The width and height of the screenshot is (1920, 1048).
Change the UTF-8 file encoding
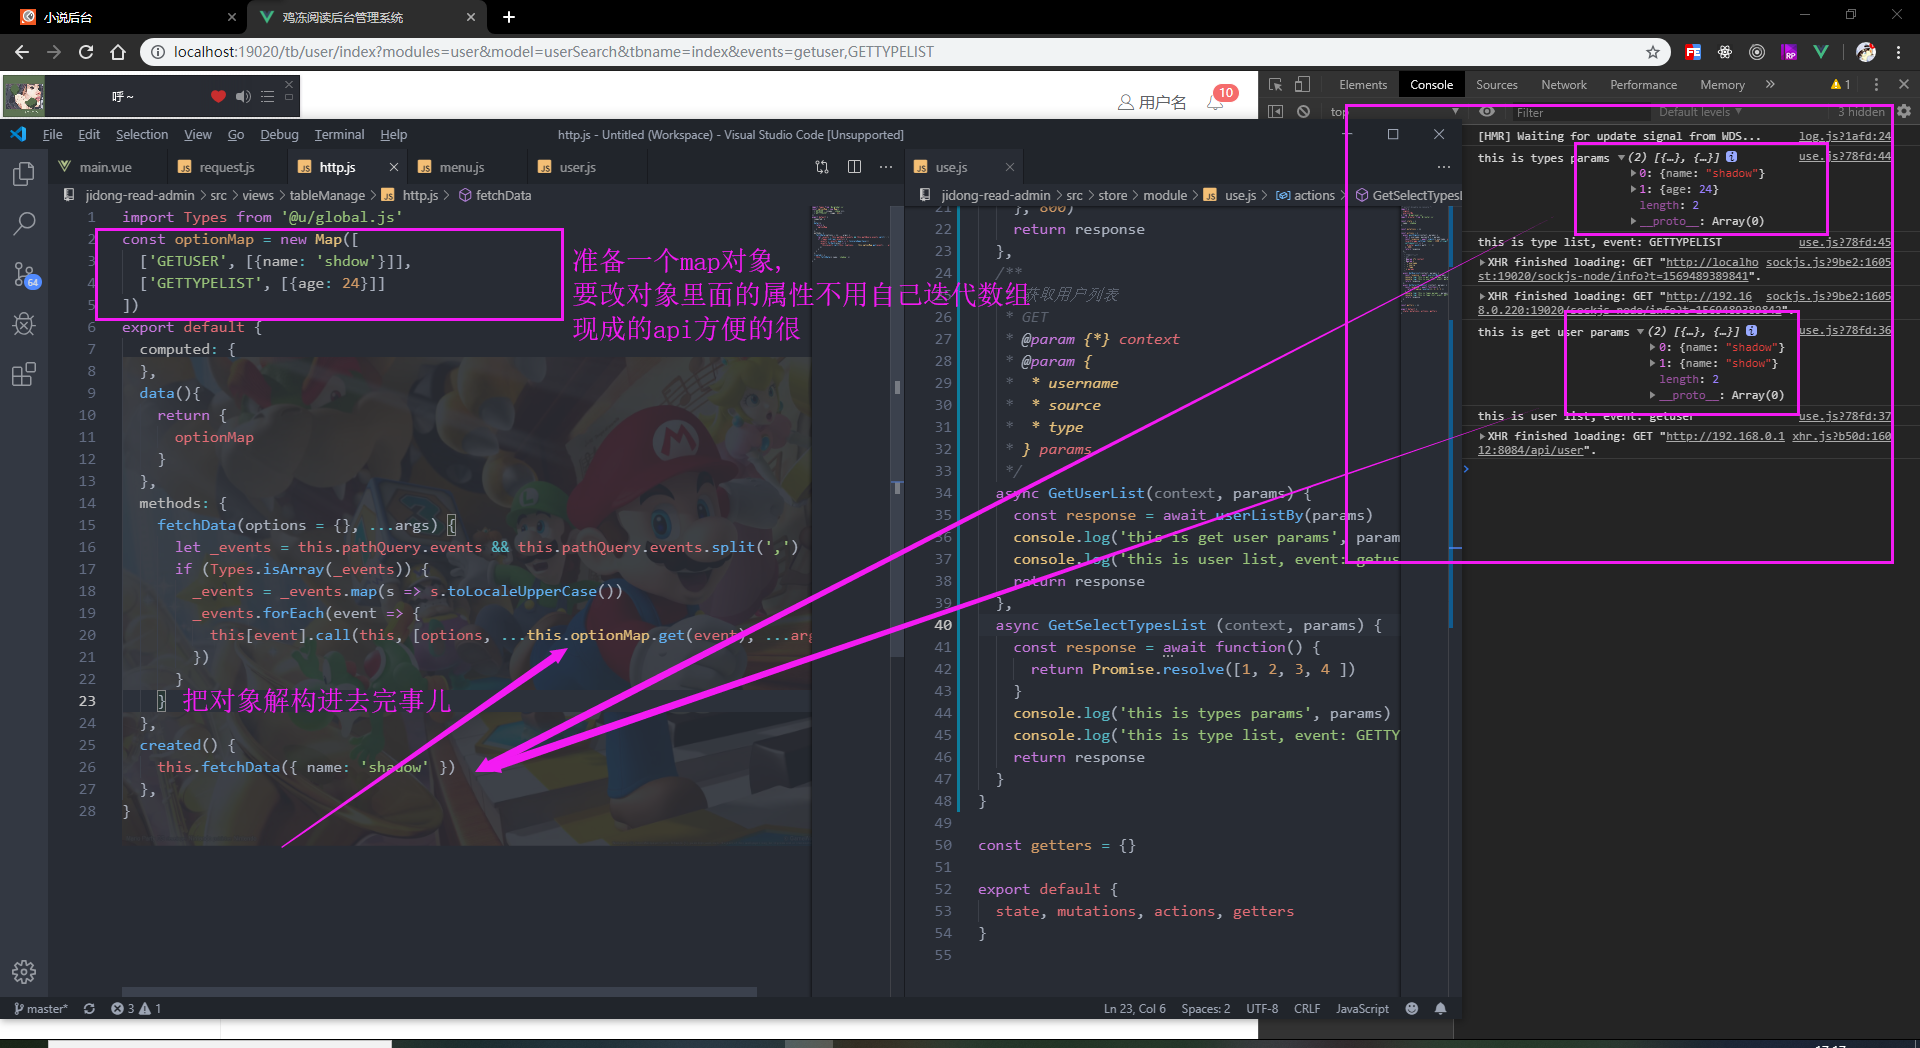click(1262, 1009)
